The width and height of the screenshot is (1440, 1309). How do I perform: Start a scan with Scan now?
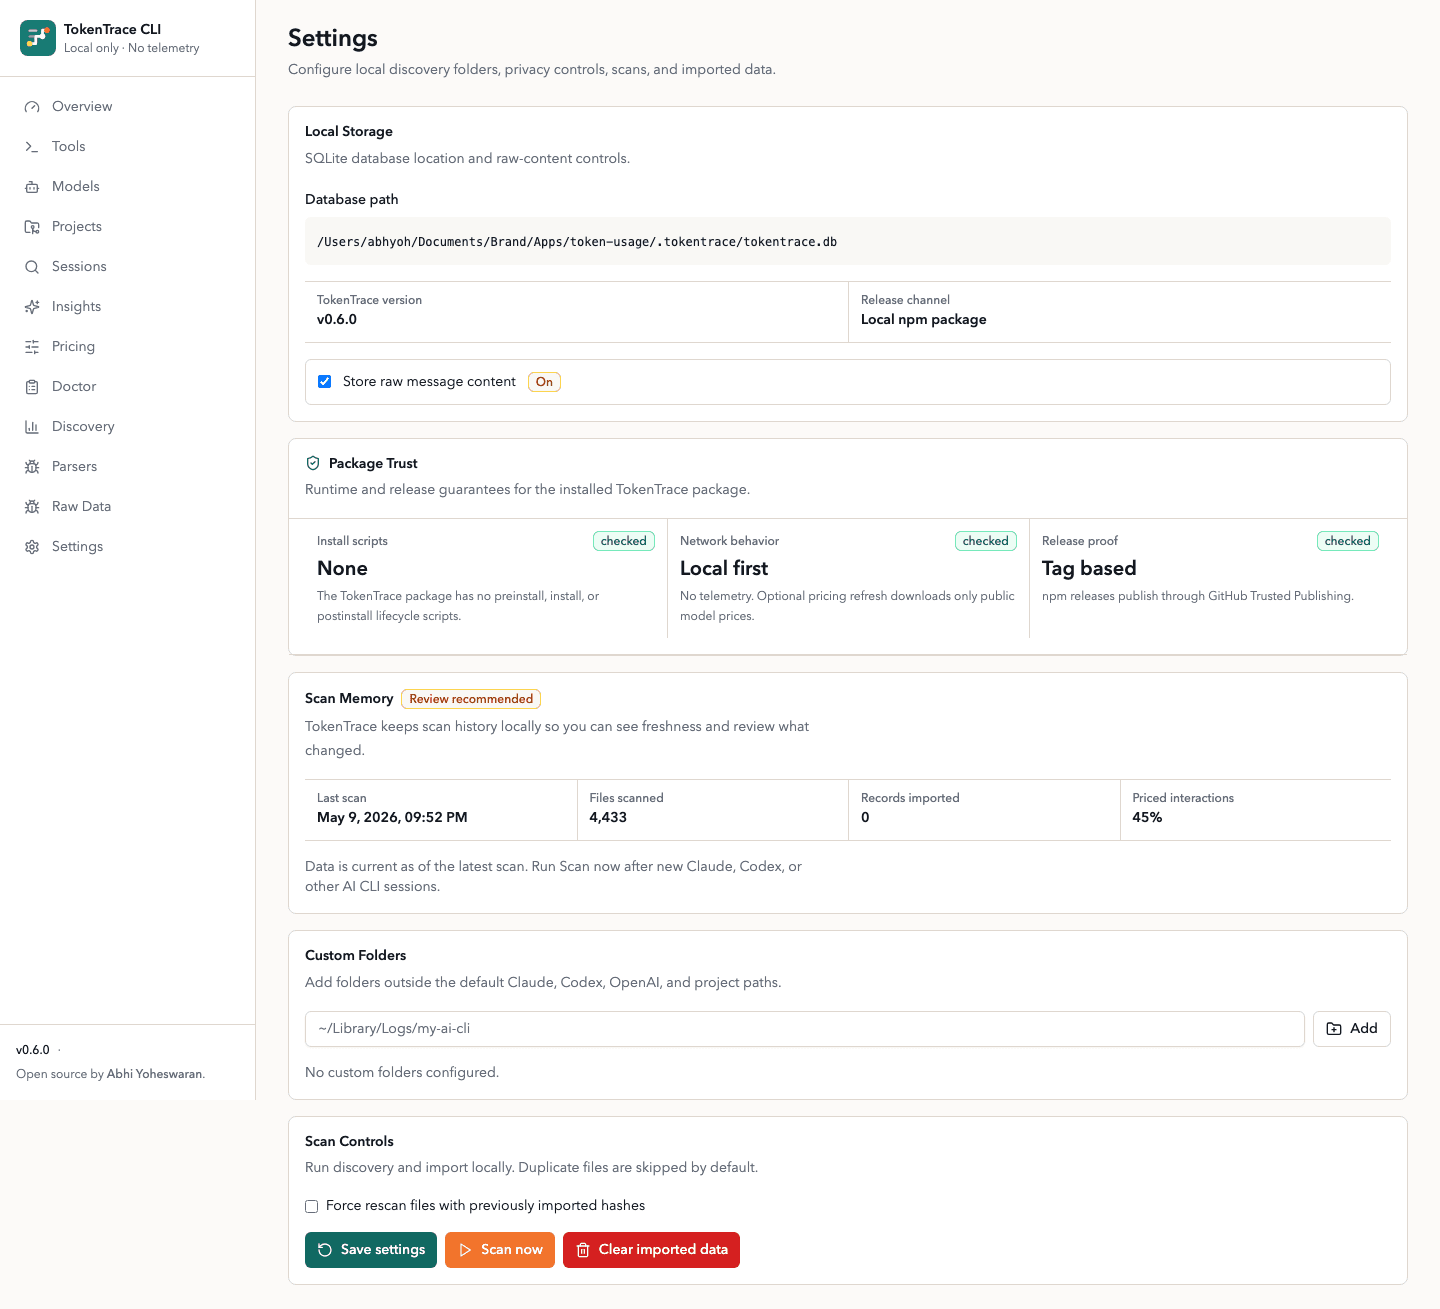coord(500,1250)
